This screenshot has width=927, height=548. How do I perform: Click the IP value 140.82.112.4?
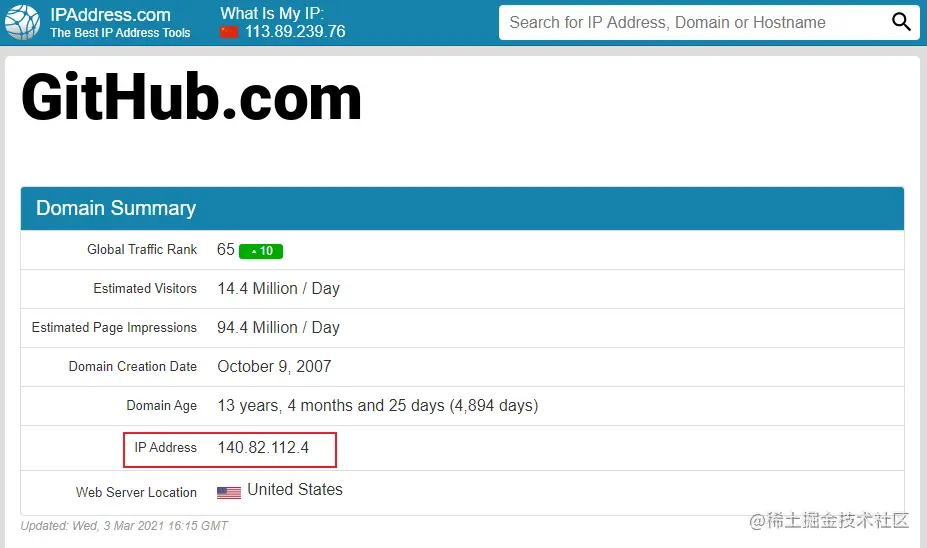click(263, 448)
